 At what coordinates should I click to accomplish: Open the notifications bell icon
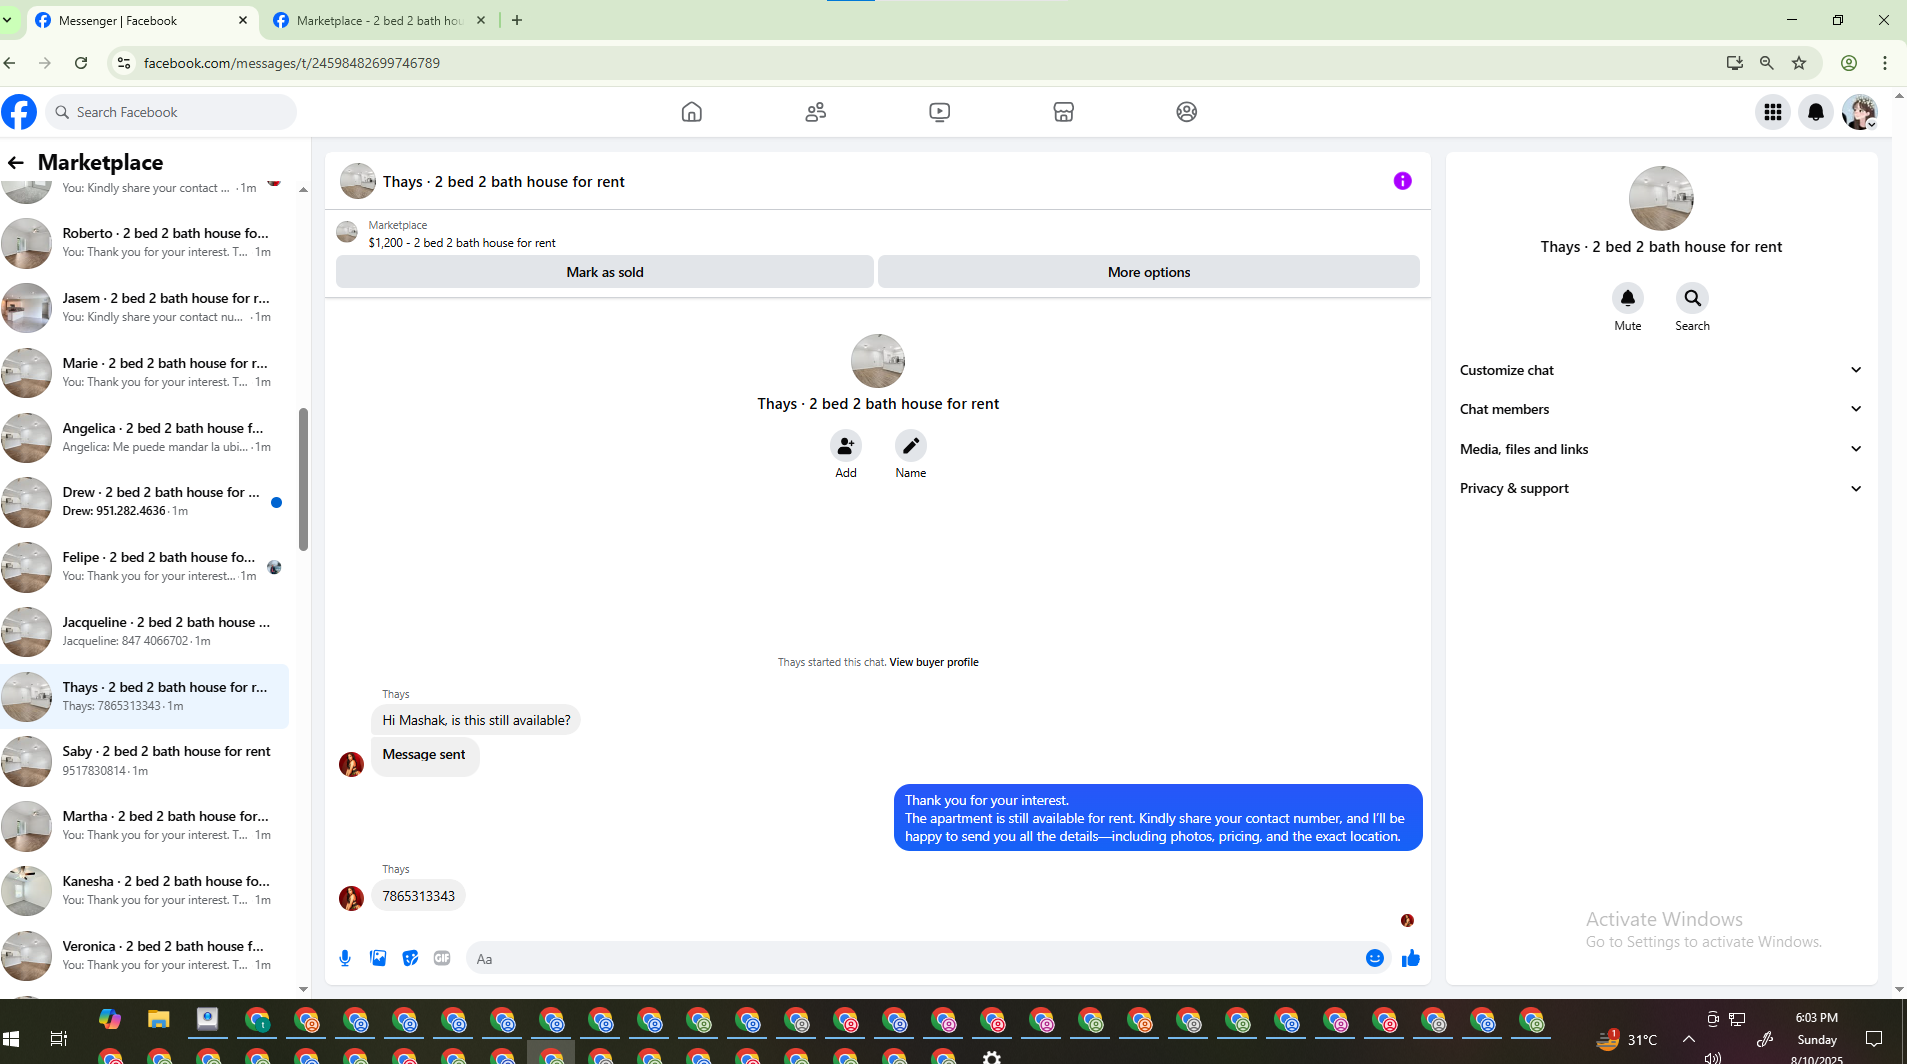pyautogui.click(x=1815, y=112)
